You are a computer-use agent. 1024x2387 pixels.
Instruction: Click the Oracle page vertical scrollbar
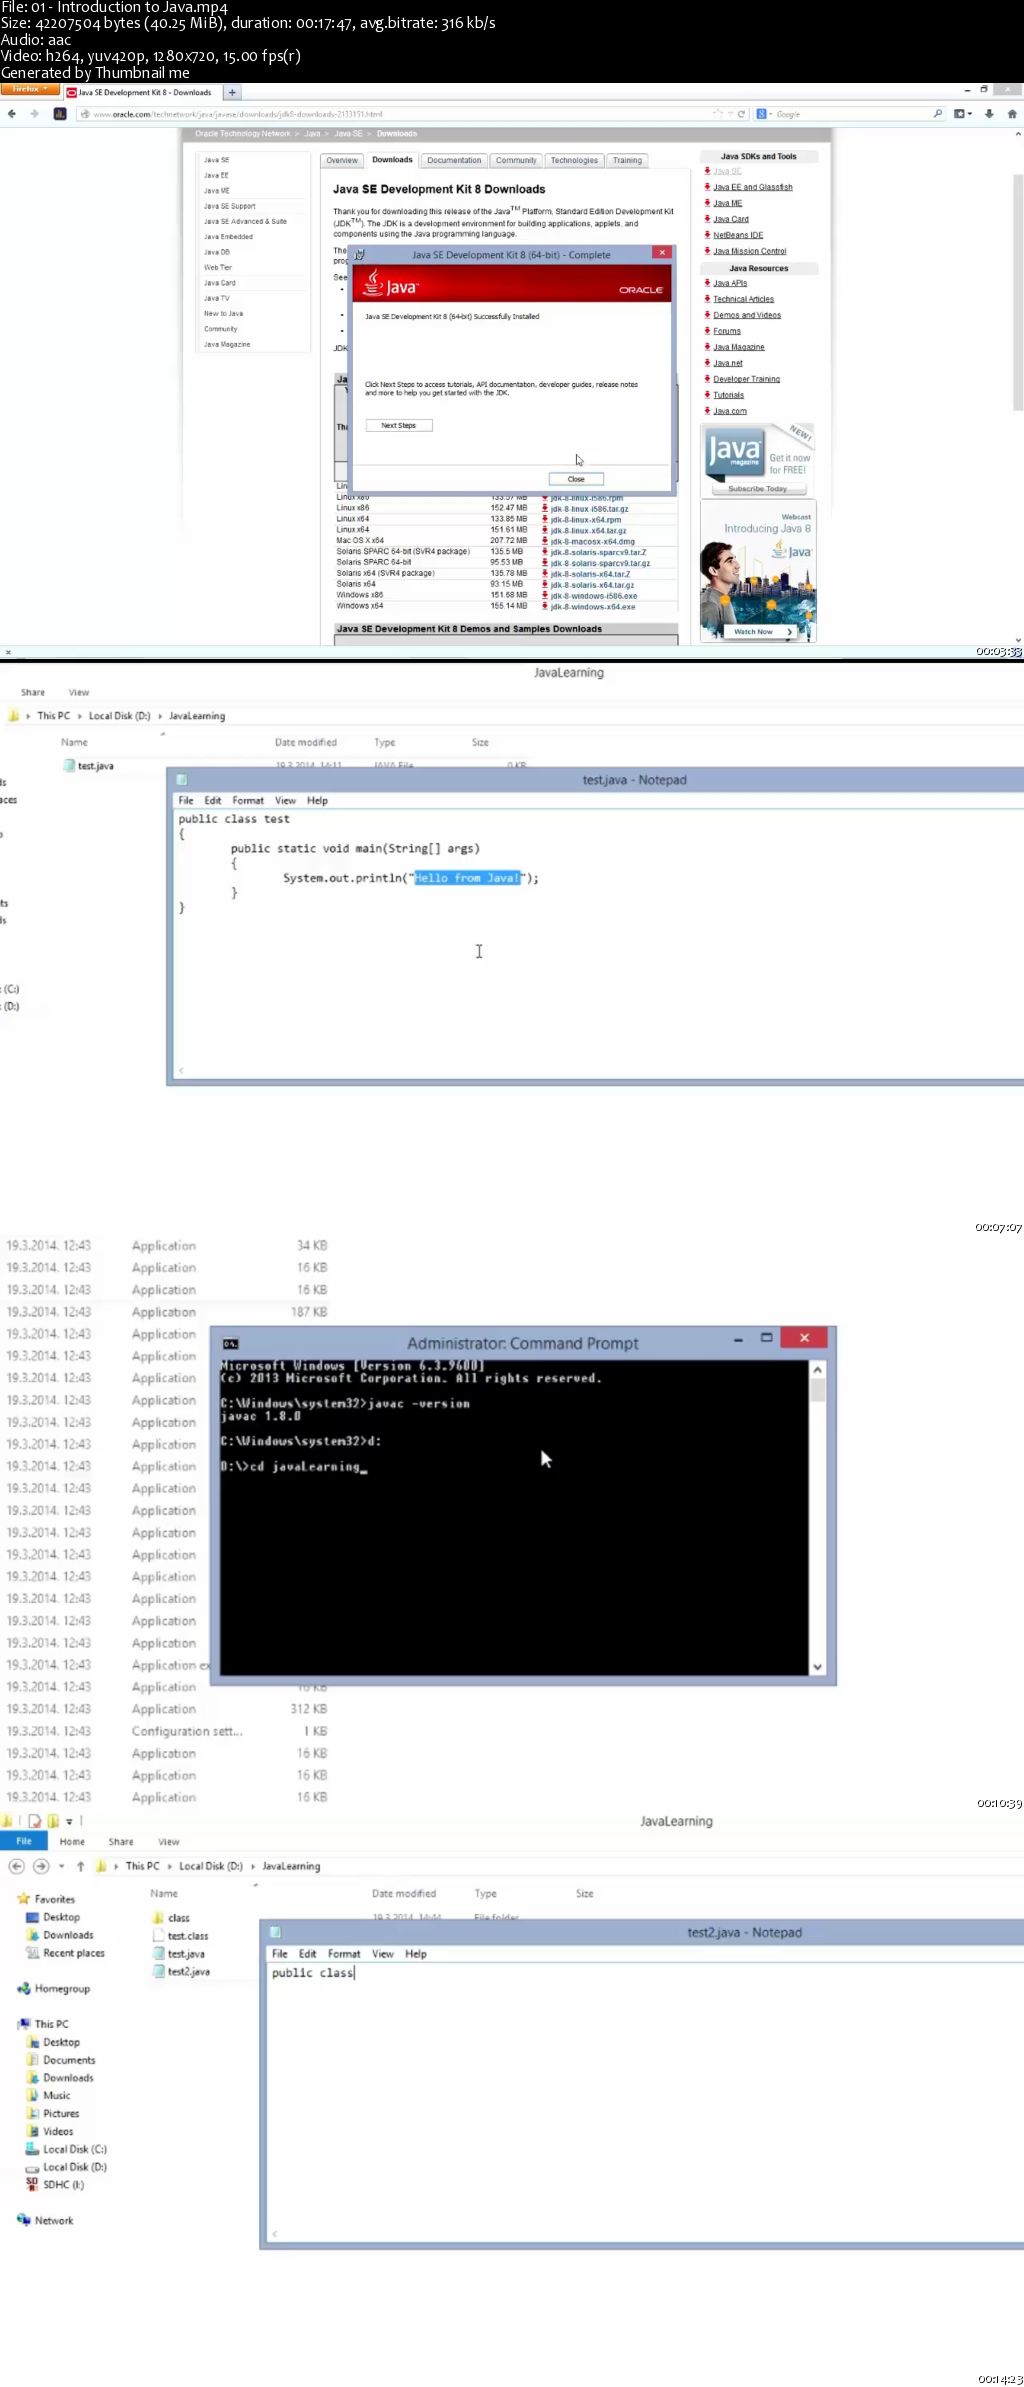tap(1018, 292)
